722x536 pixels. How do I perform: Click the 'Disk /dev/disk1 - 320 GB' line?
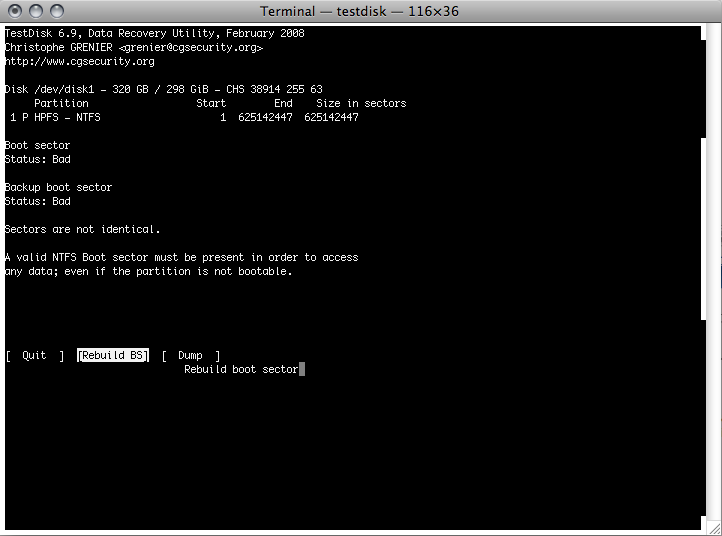[x=163, y=89]
